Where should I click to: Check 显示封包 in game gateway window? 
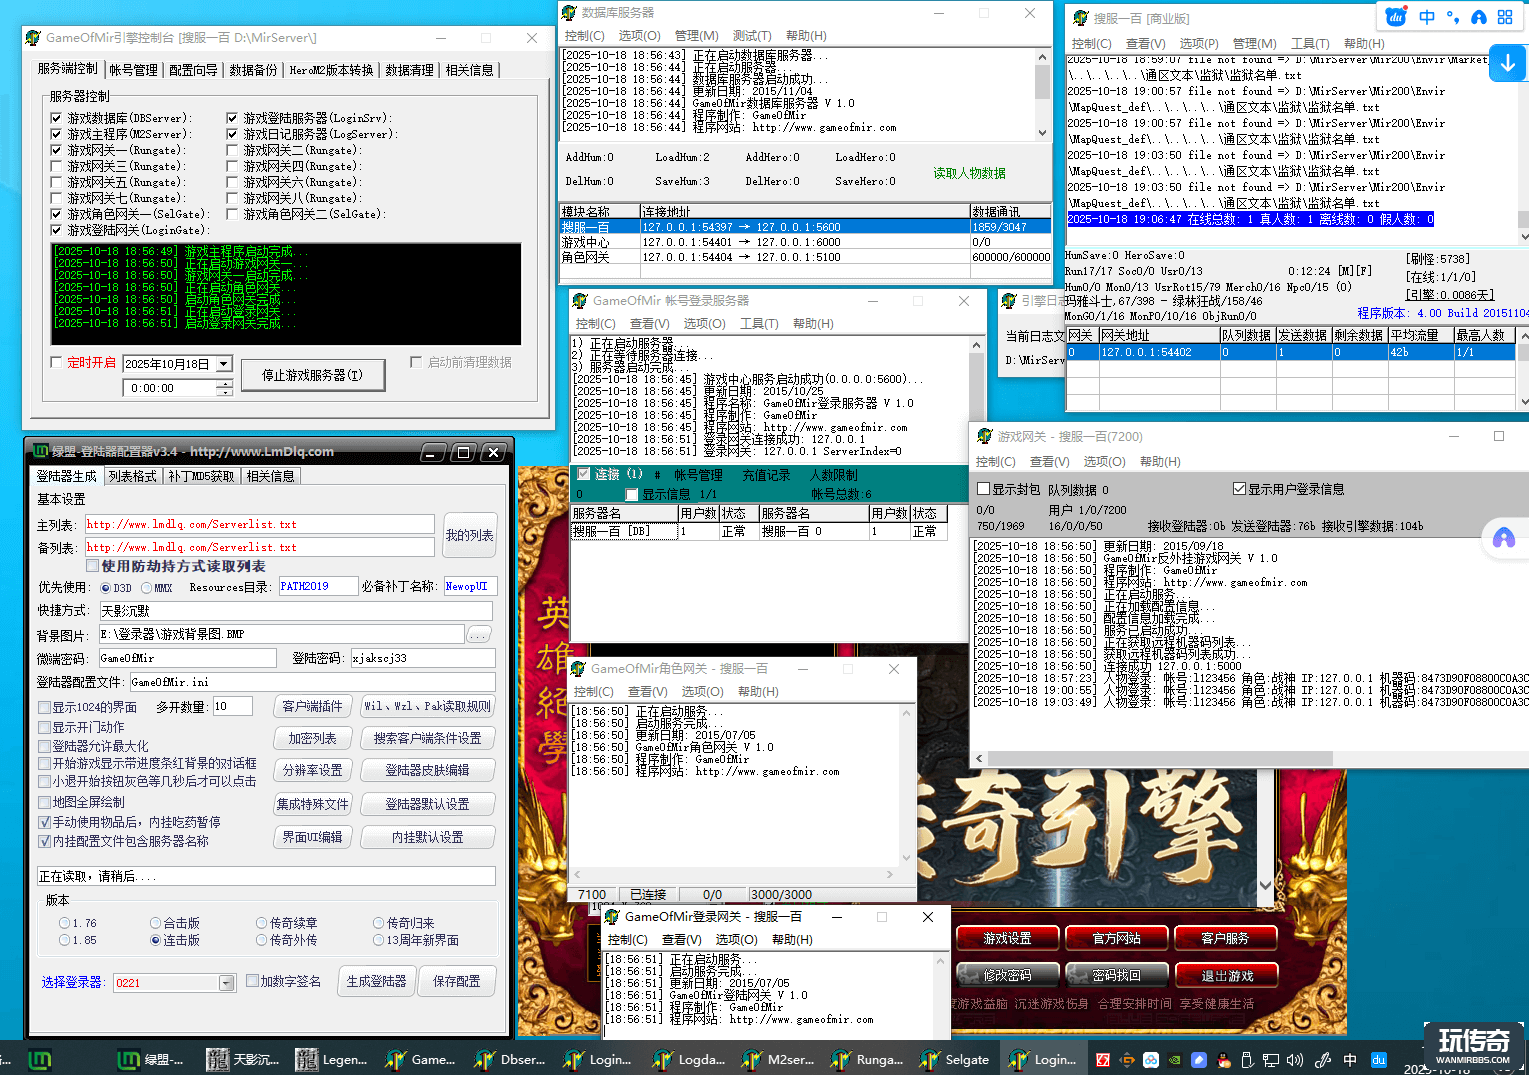tap(984, 489)
